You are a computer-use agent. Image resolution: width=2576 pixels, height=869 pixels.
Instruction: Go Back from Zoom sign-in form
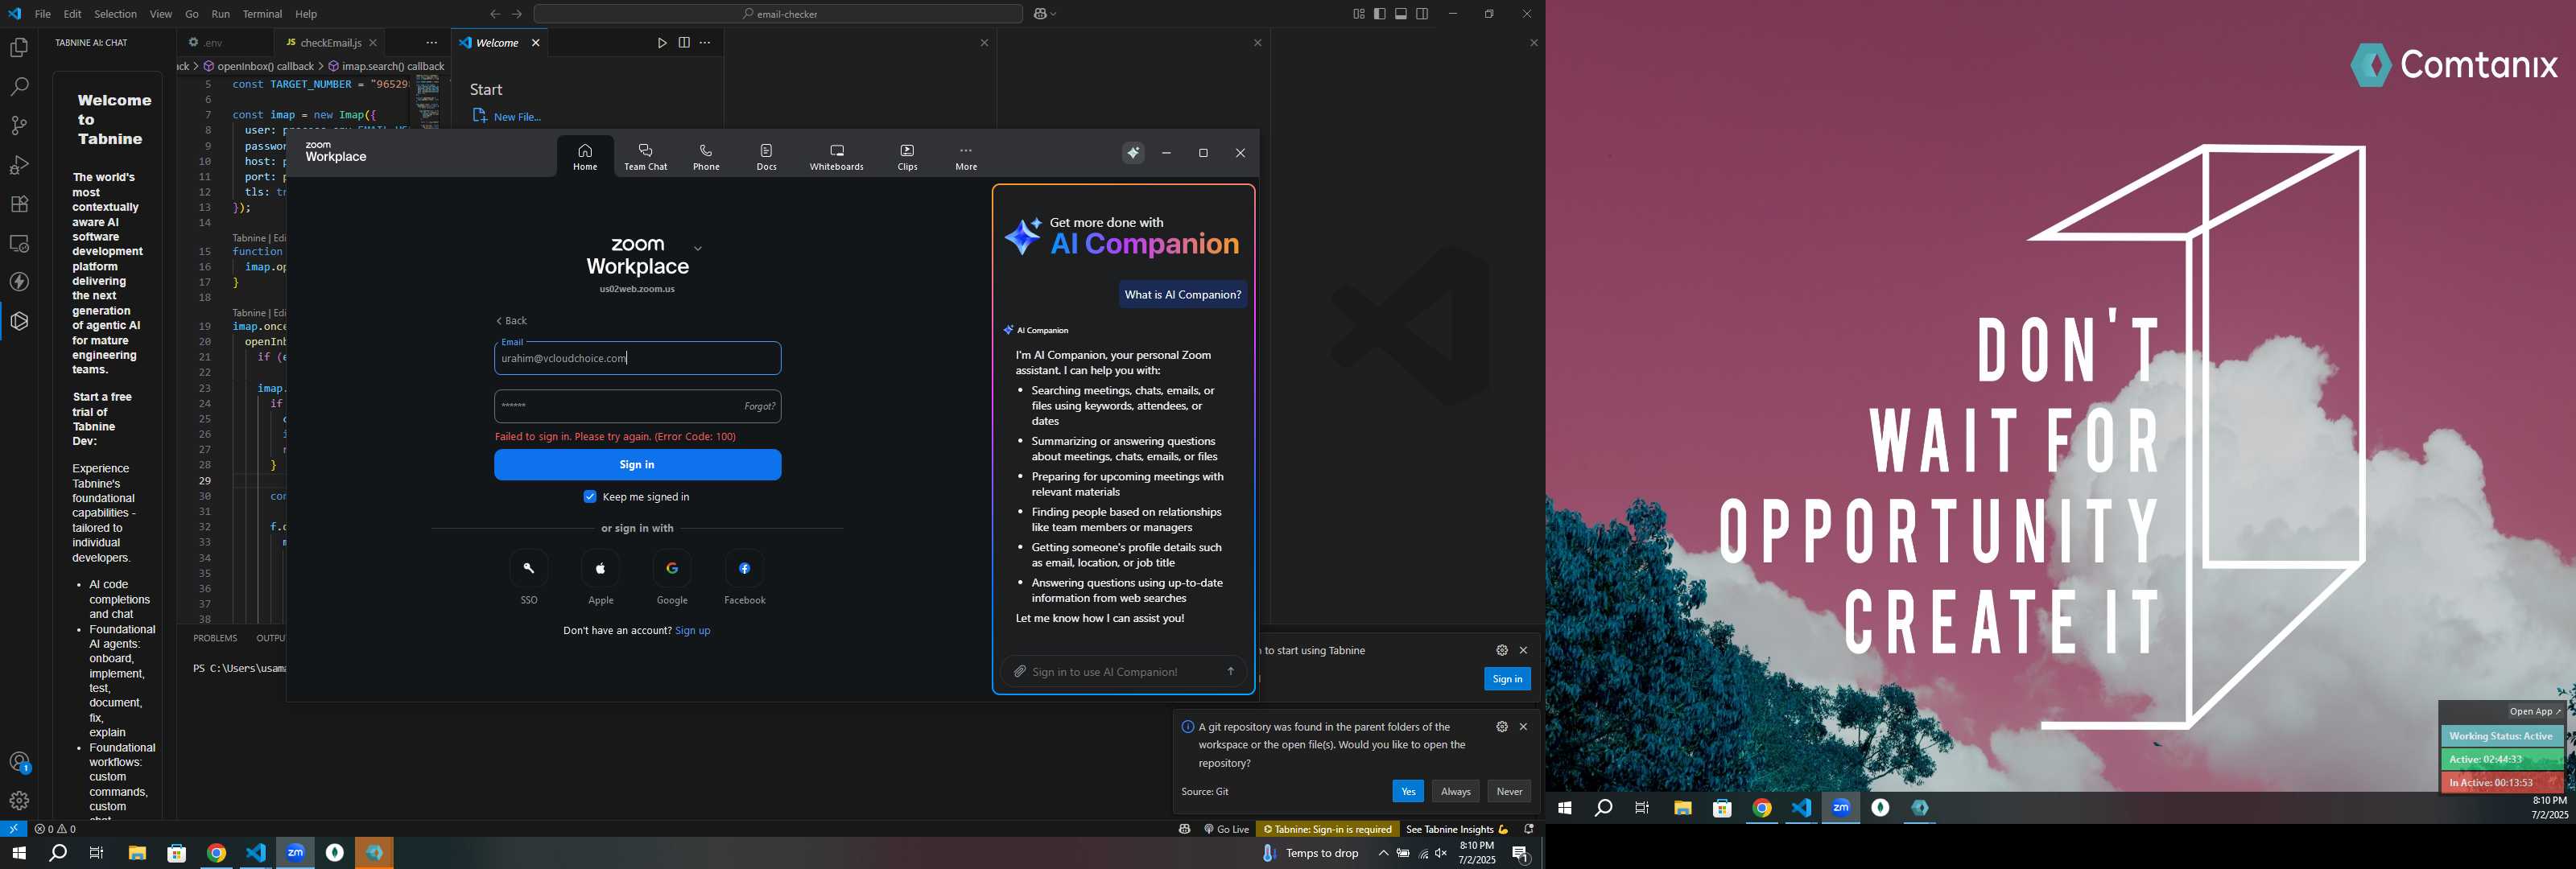511,321
